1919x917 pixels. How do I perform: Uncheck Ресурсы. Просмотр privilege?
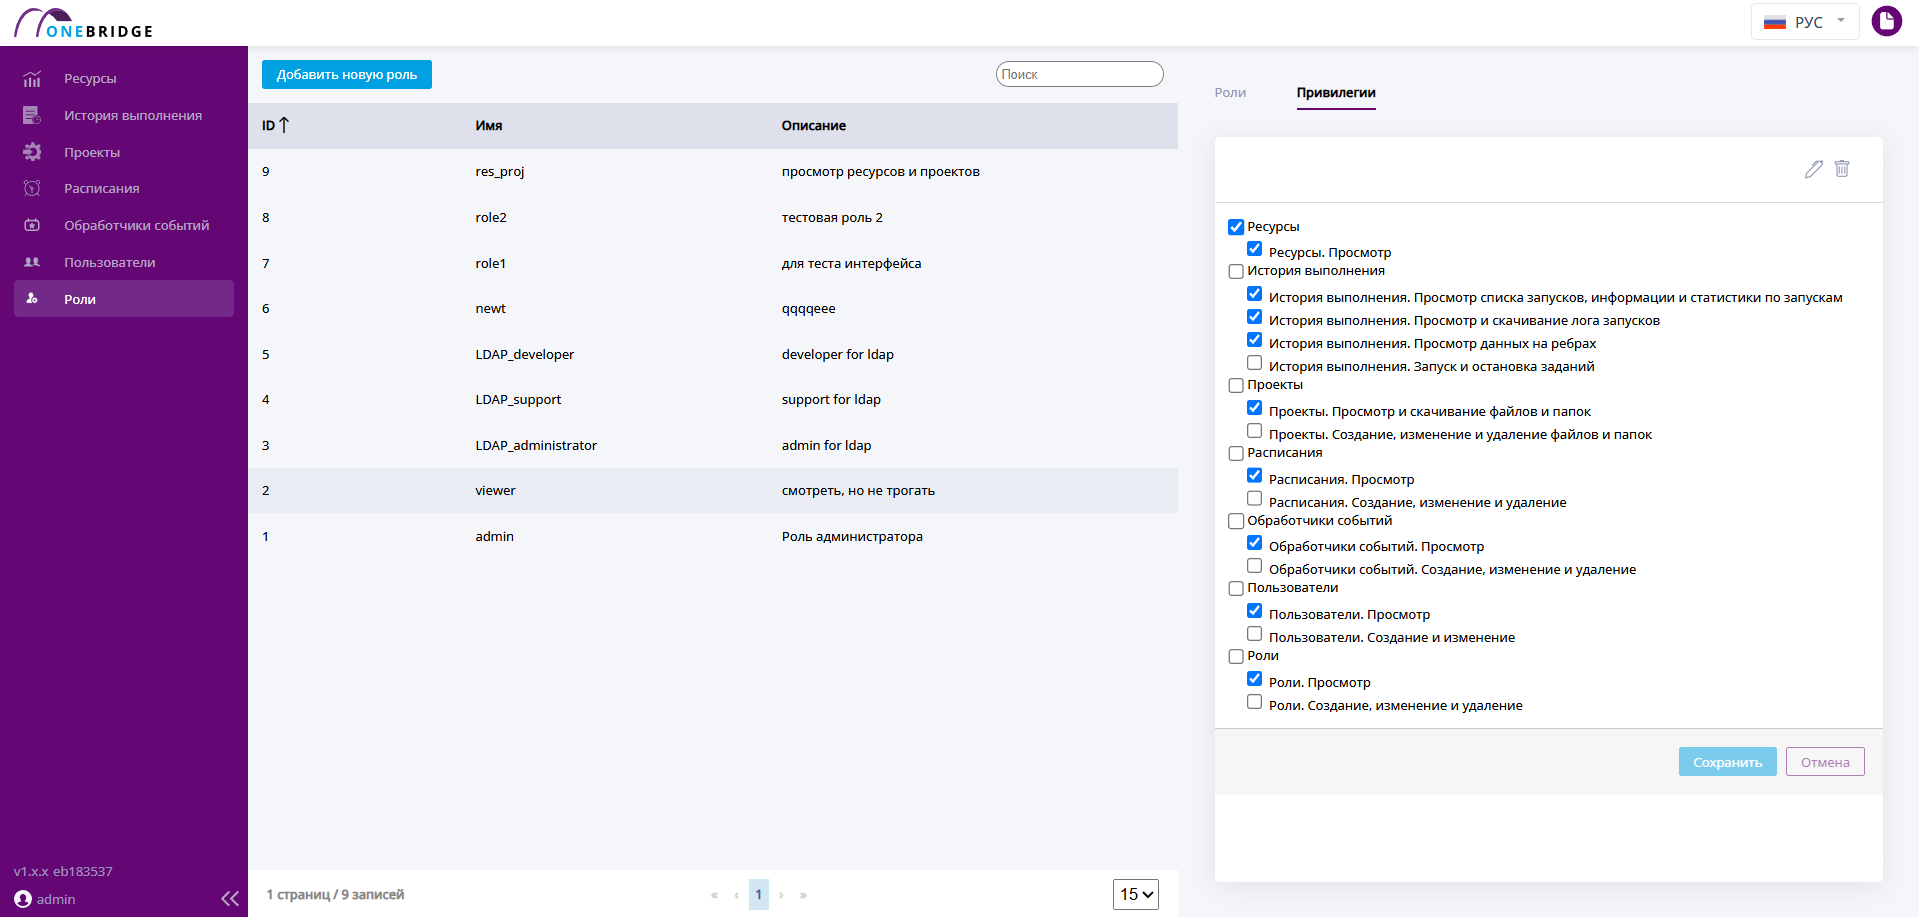[1254, 249]
